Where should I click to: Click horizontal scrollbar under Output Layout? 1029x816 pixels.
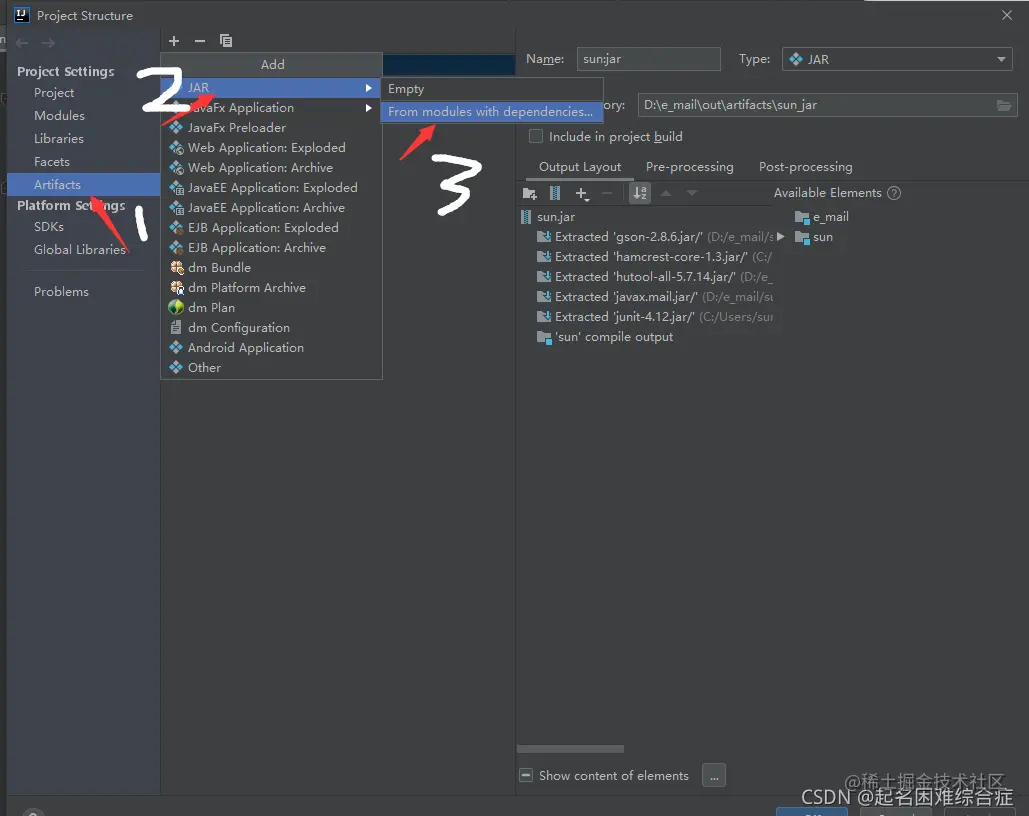(x=570, y=749)
